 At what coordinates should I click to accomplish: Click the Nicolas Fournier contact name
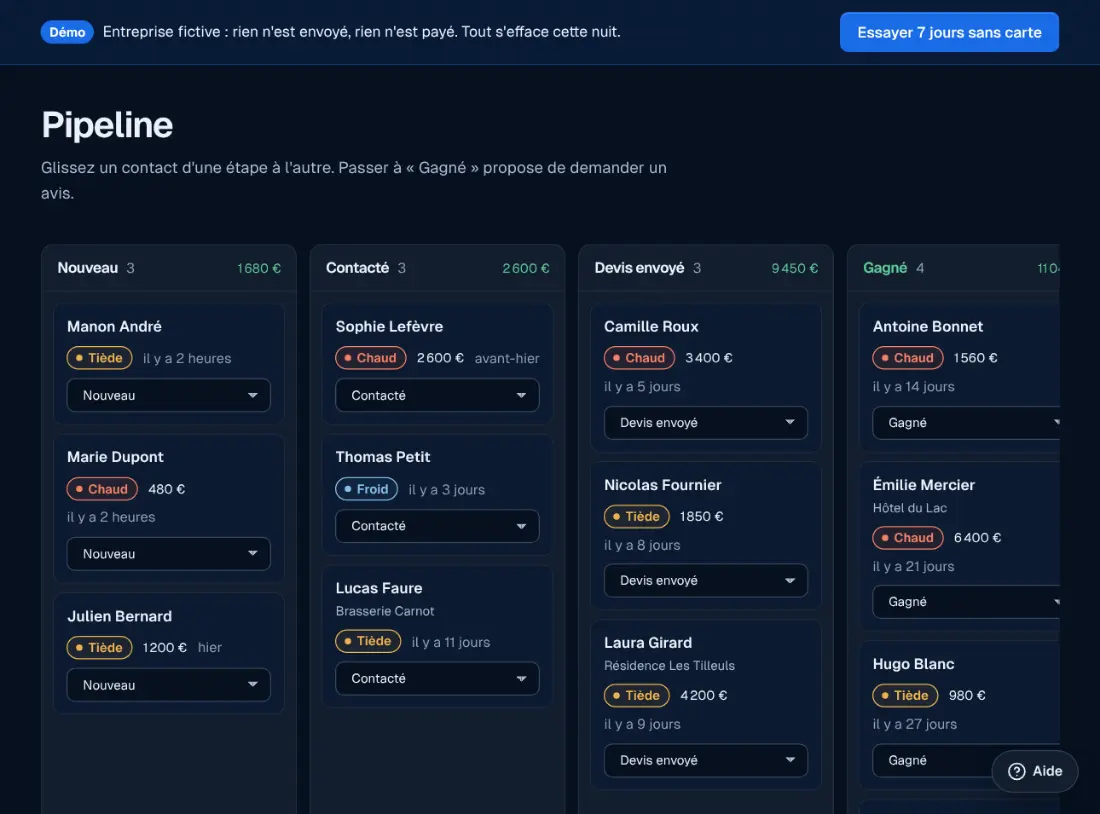click(662, 485)
